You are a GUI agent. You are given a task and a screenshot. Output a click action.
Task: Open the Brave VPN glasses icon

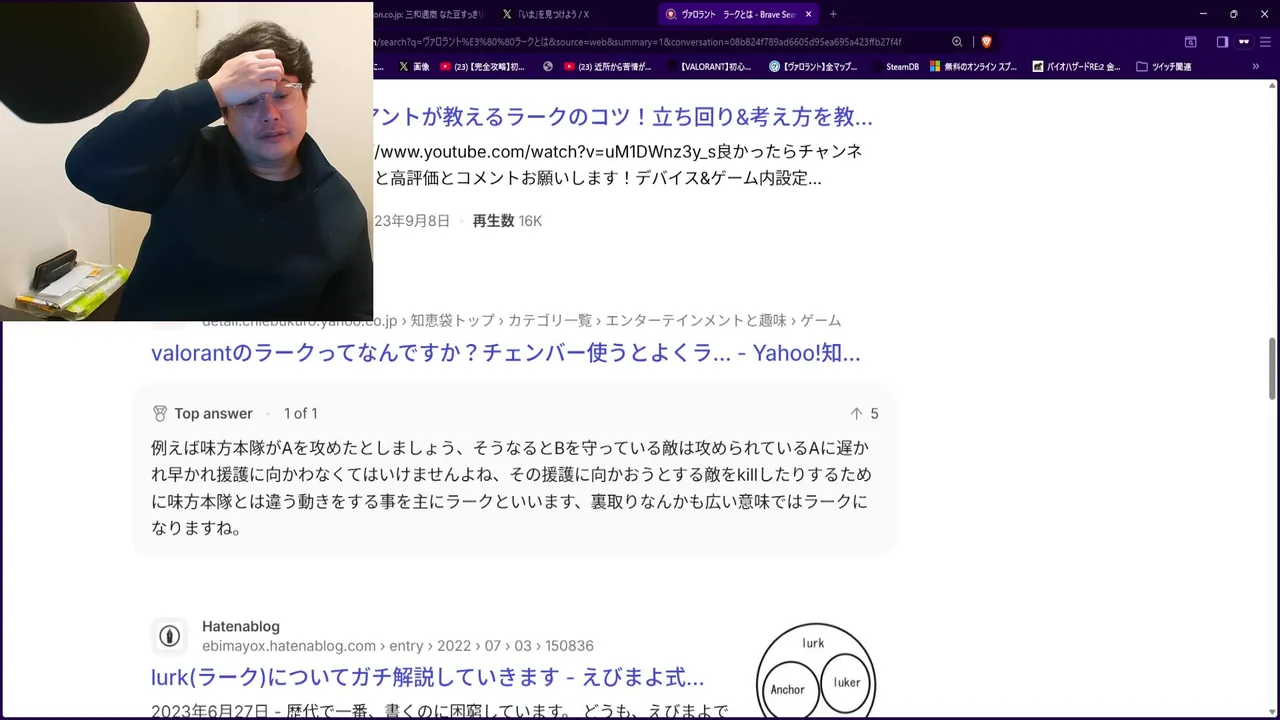1244,42
